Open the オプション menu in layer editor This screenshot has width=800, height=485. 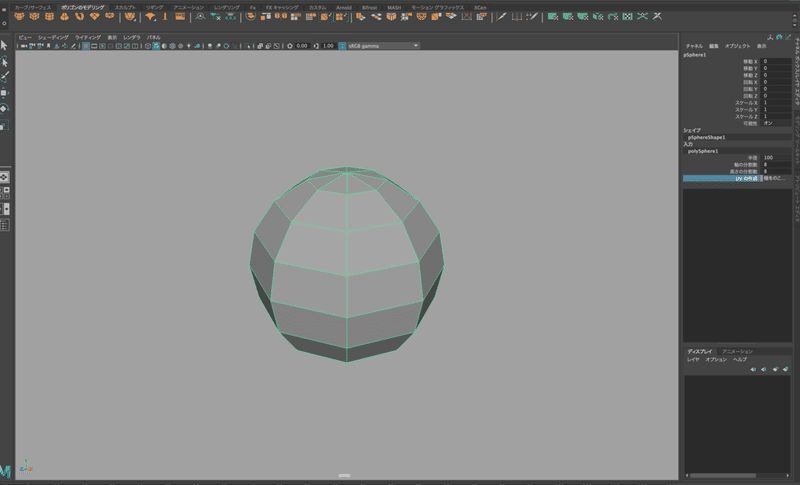(x=716, y=360)
